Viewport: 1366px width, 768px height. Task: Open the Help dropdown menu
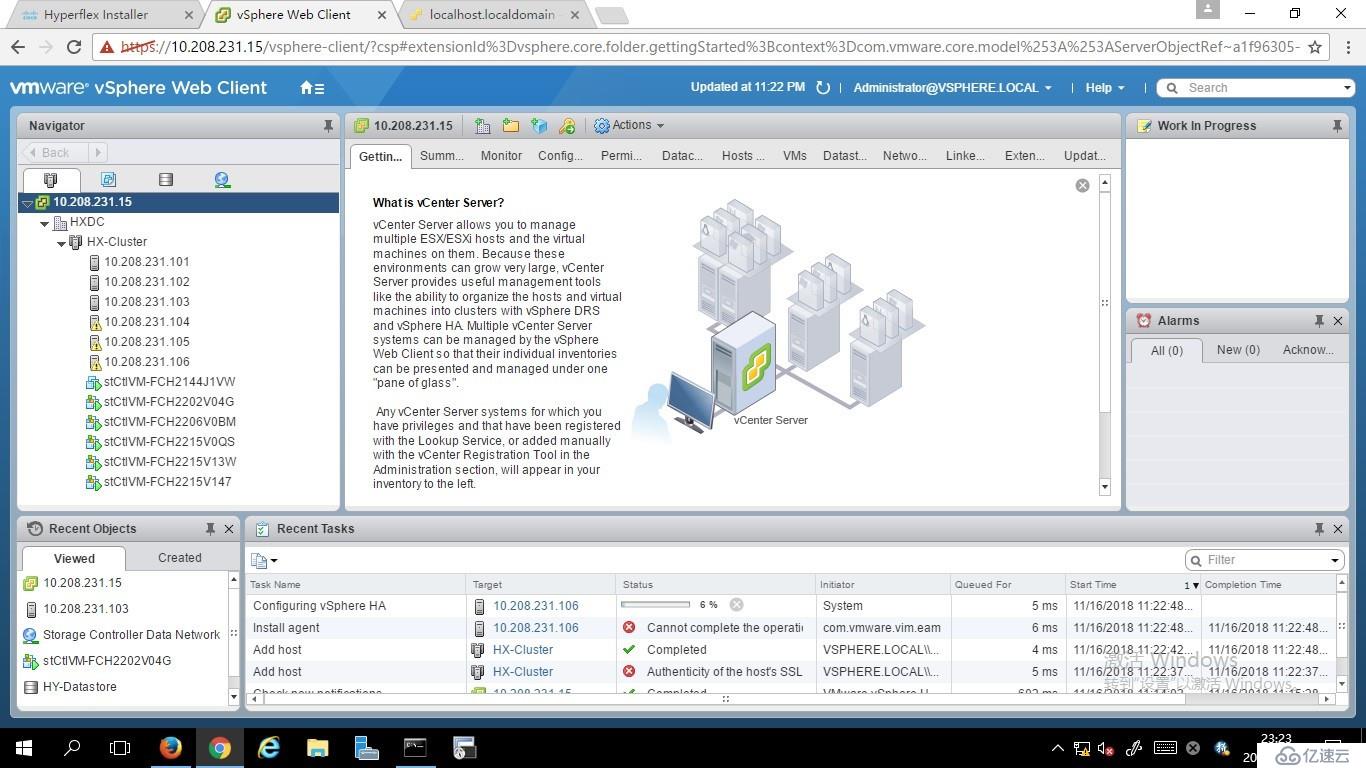[1105, 88]
